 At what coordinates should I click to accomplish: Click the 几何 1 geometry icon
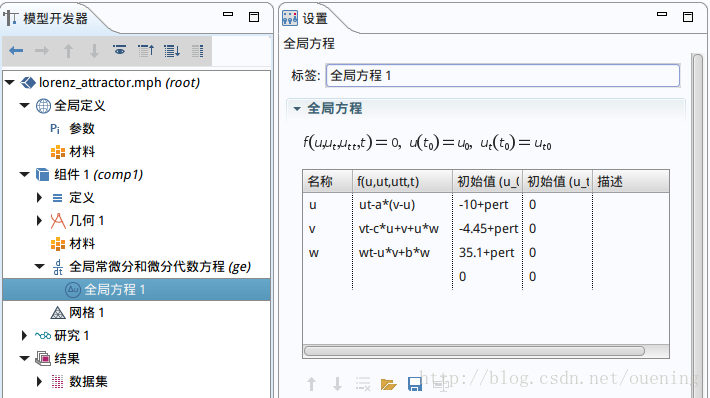[x=58, y=221]
